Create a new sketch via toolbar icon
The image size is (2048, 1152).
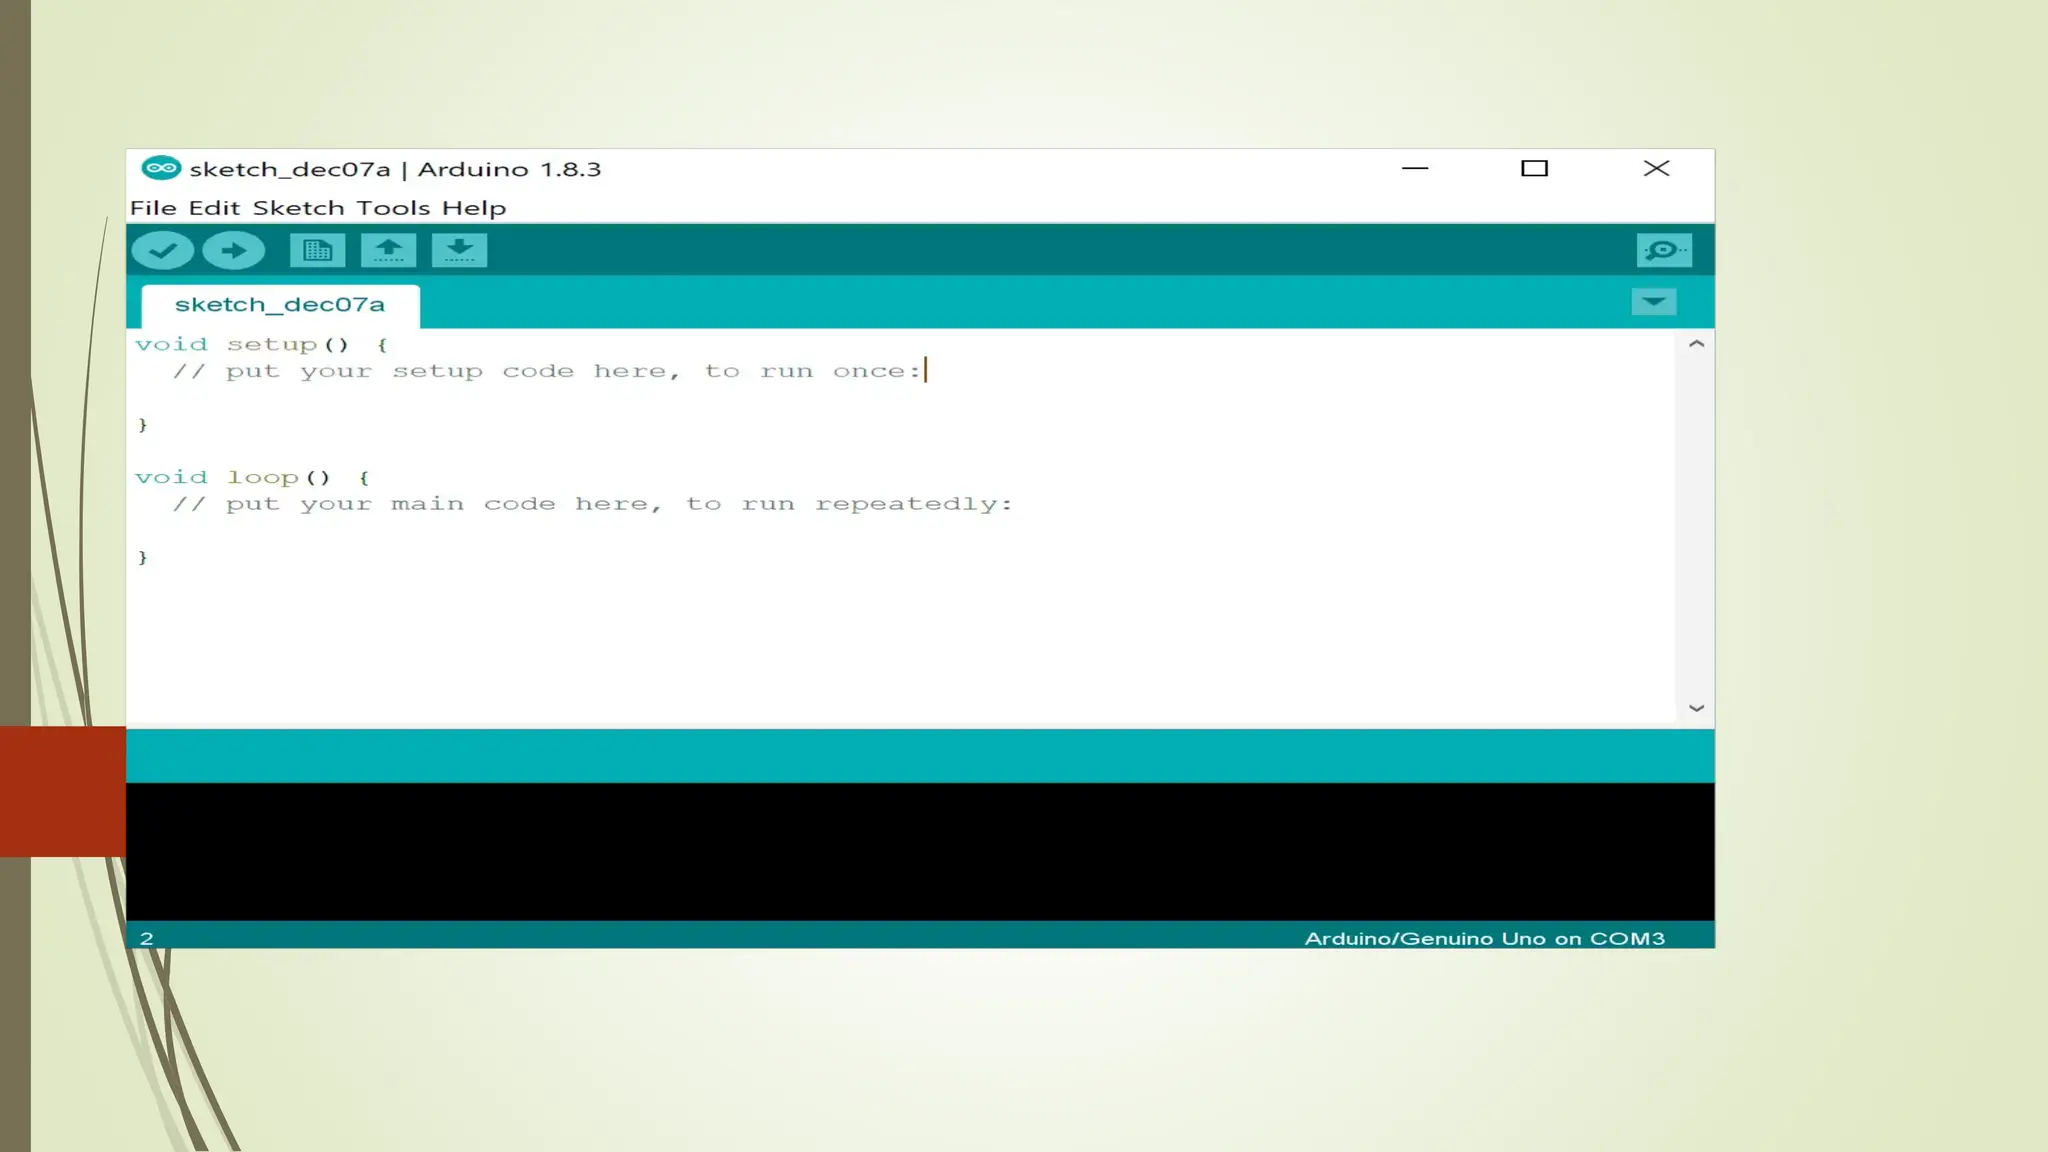coord(317,250)
